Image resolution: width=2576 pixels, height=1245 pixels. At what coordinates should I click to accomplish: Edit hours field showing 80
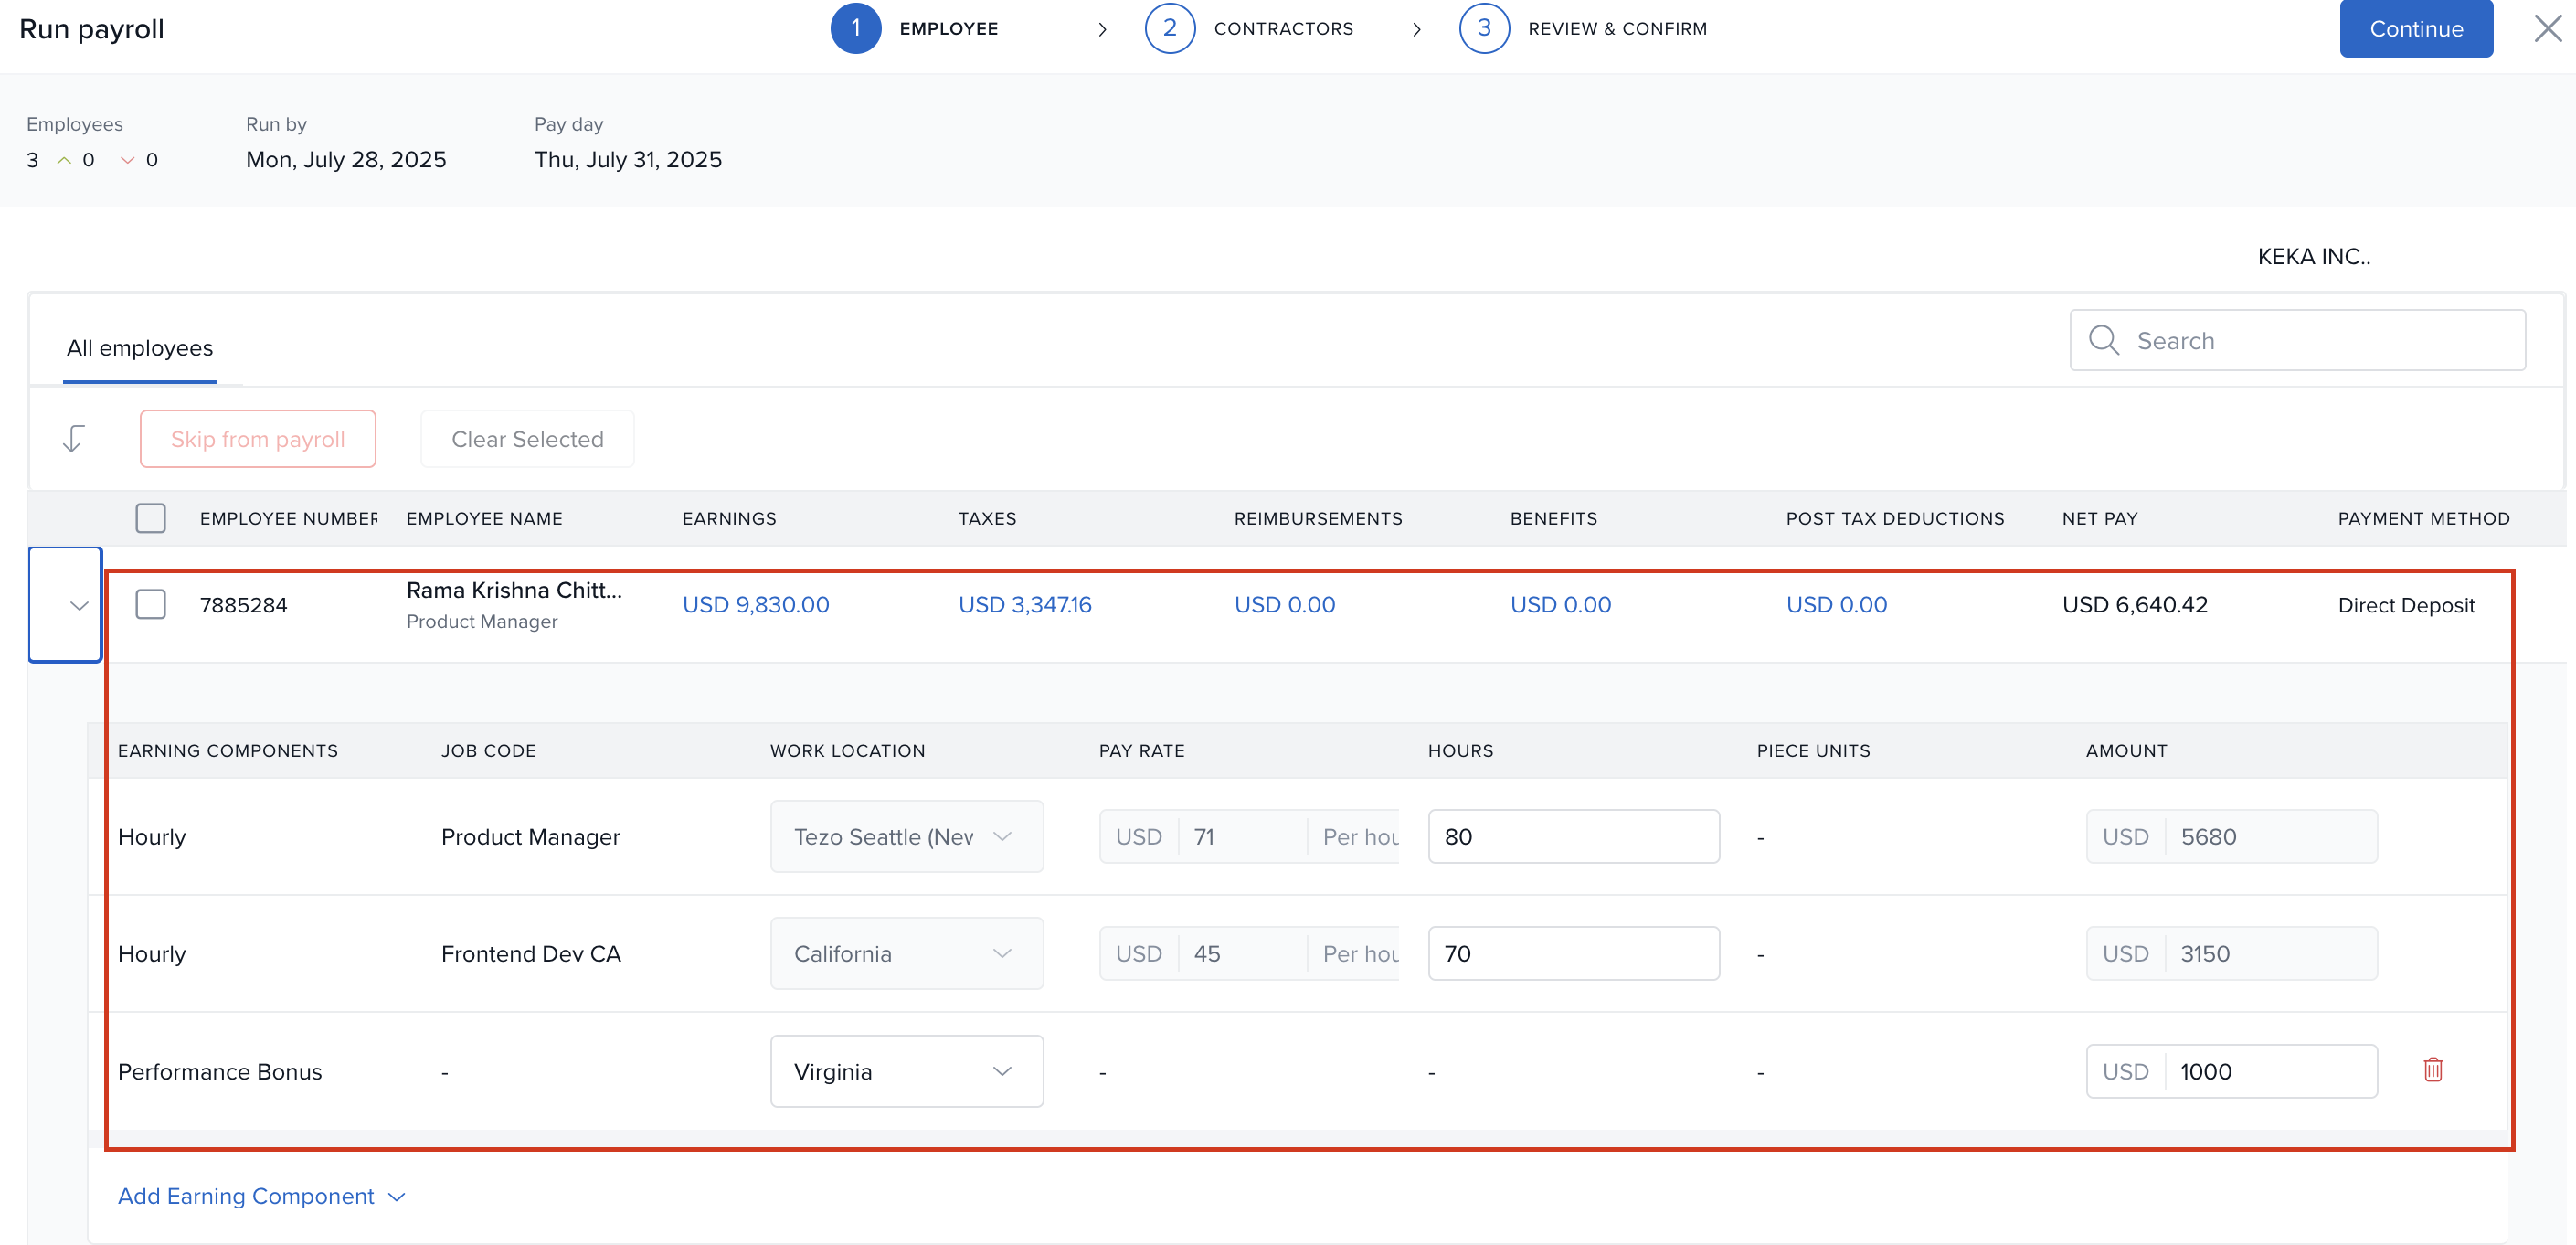pos(1572,836)
